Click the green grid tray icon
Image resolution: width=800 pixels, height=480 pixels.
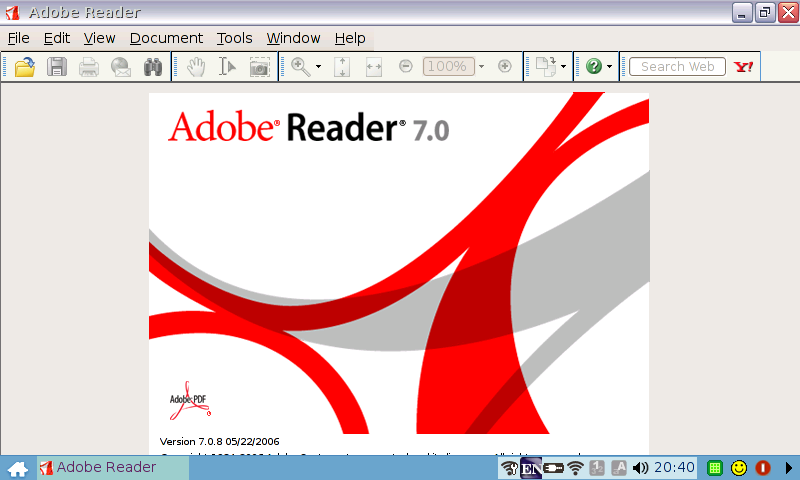click(715, 468)
